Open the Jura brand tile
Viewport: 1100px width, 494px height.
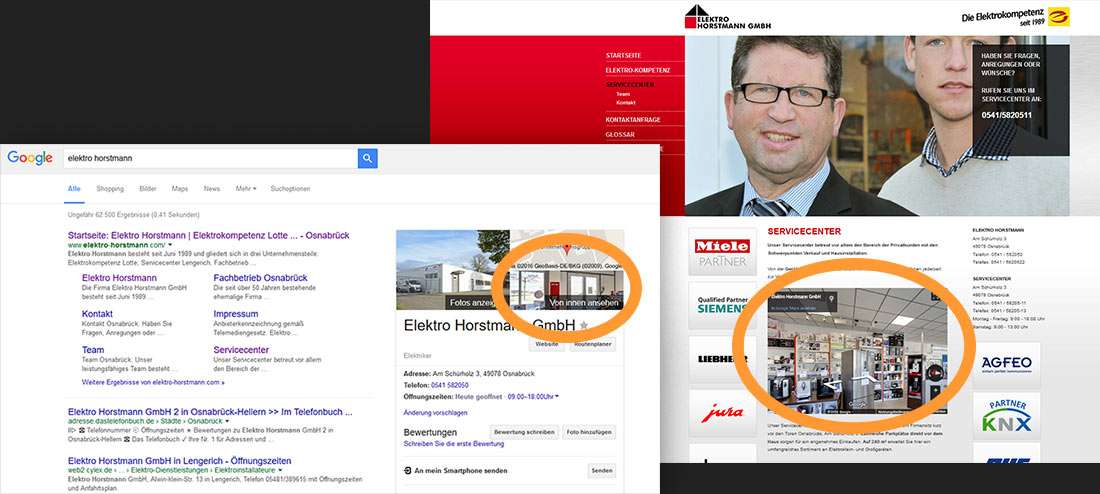[x=722, y=413]
